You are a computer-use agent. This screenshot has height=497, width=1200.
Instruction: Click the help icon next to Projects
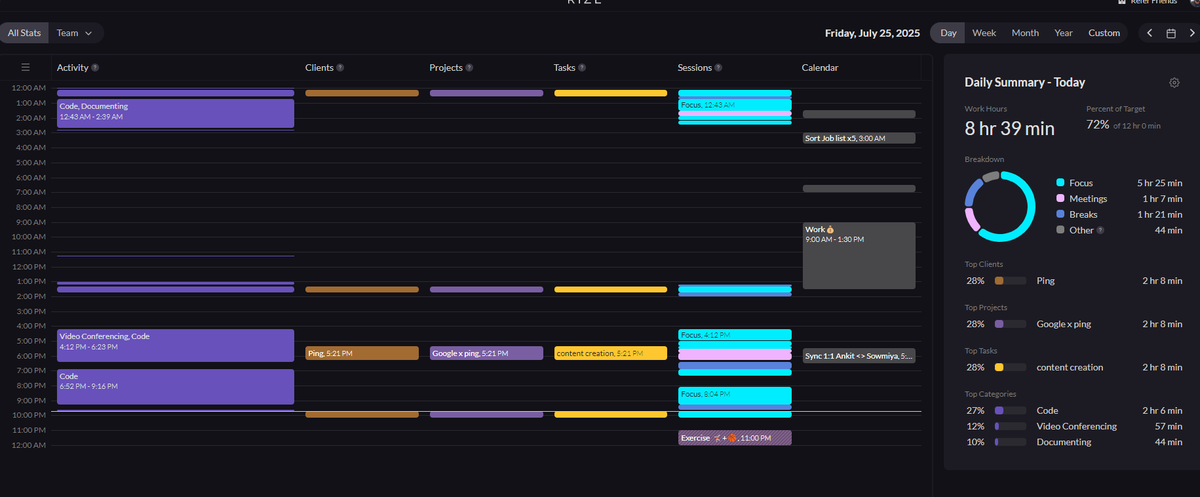click(469, 68)
